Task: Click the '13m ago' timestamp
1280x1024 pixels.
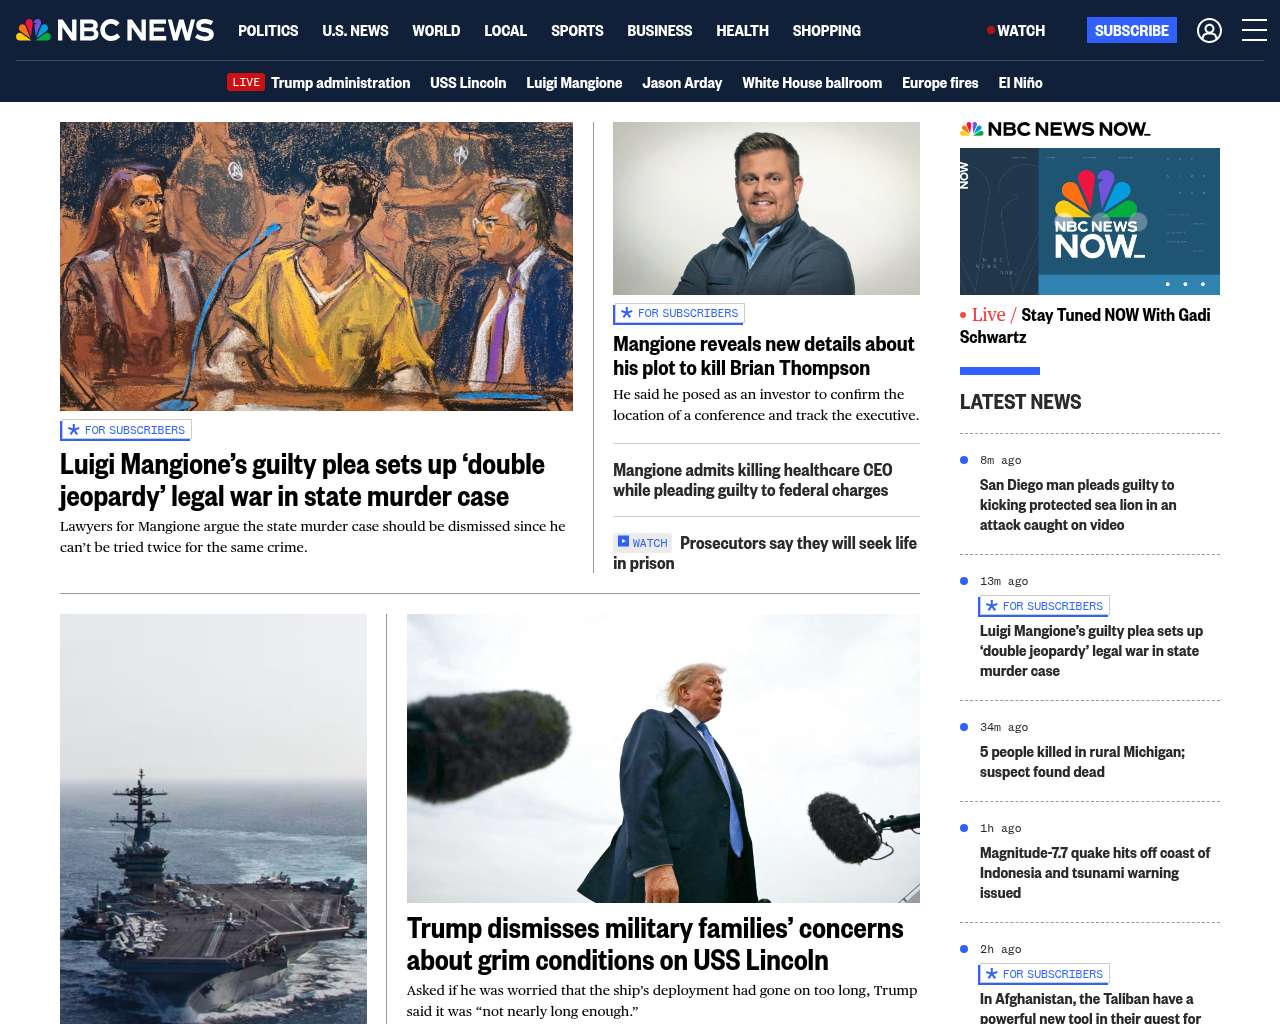Action: click(x=1004, y=581)
